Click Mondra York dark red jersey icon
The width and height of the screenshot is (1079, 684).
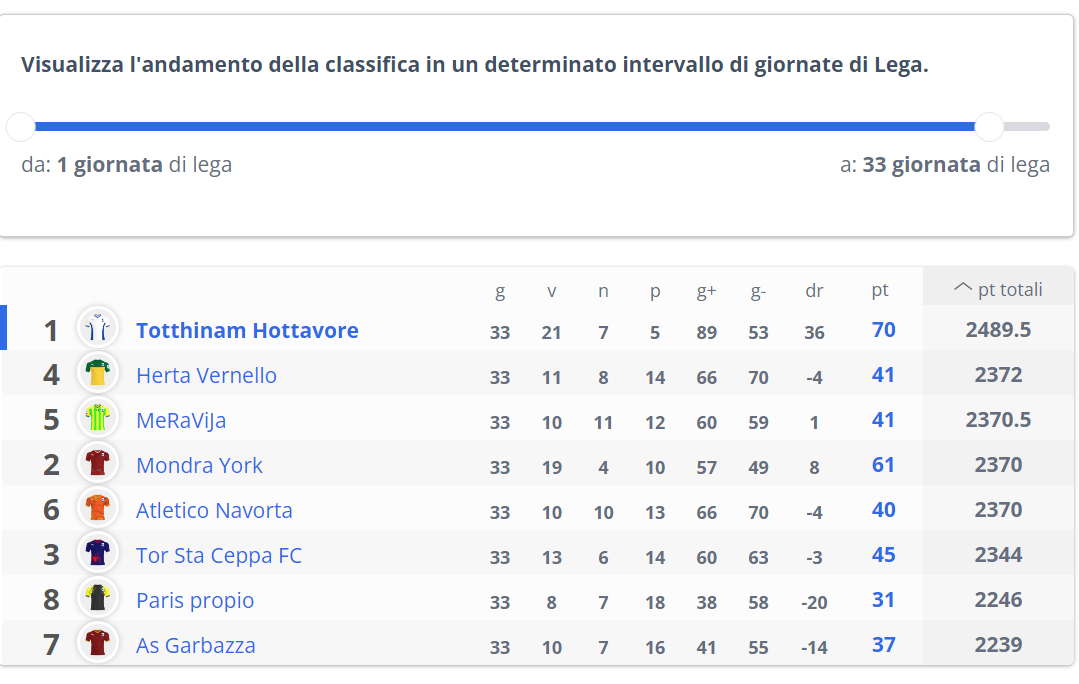tap(98, 463)
